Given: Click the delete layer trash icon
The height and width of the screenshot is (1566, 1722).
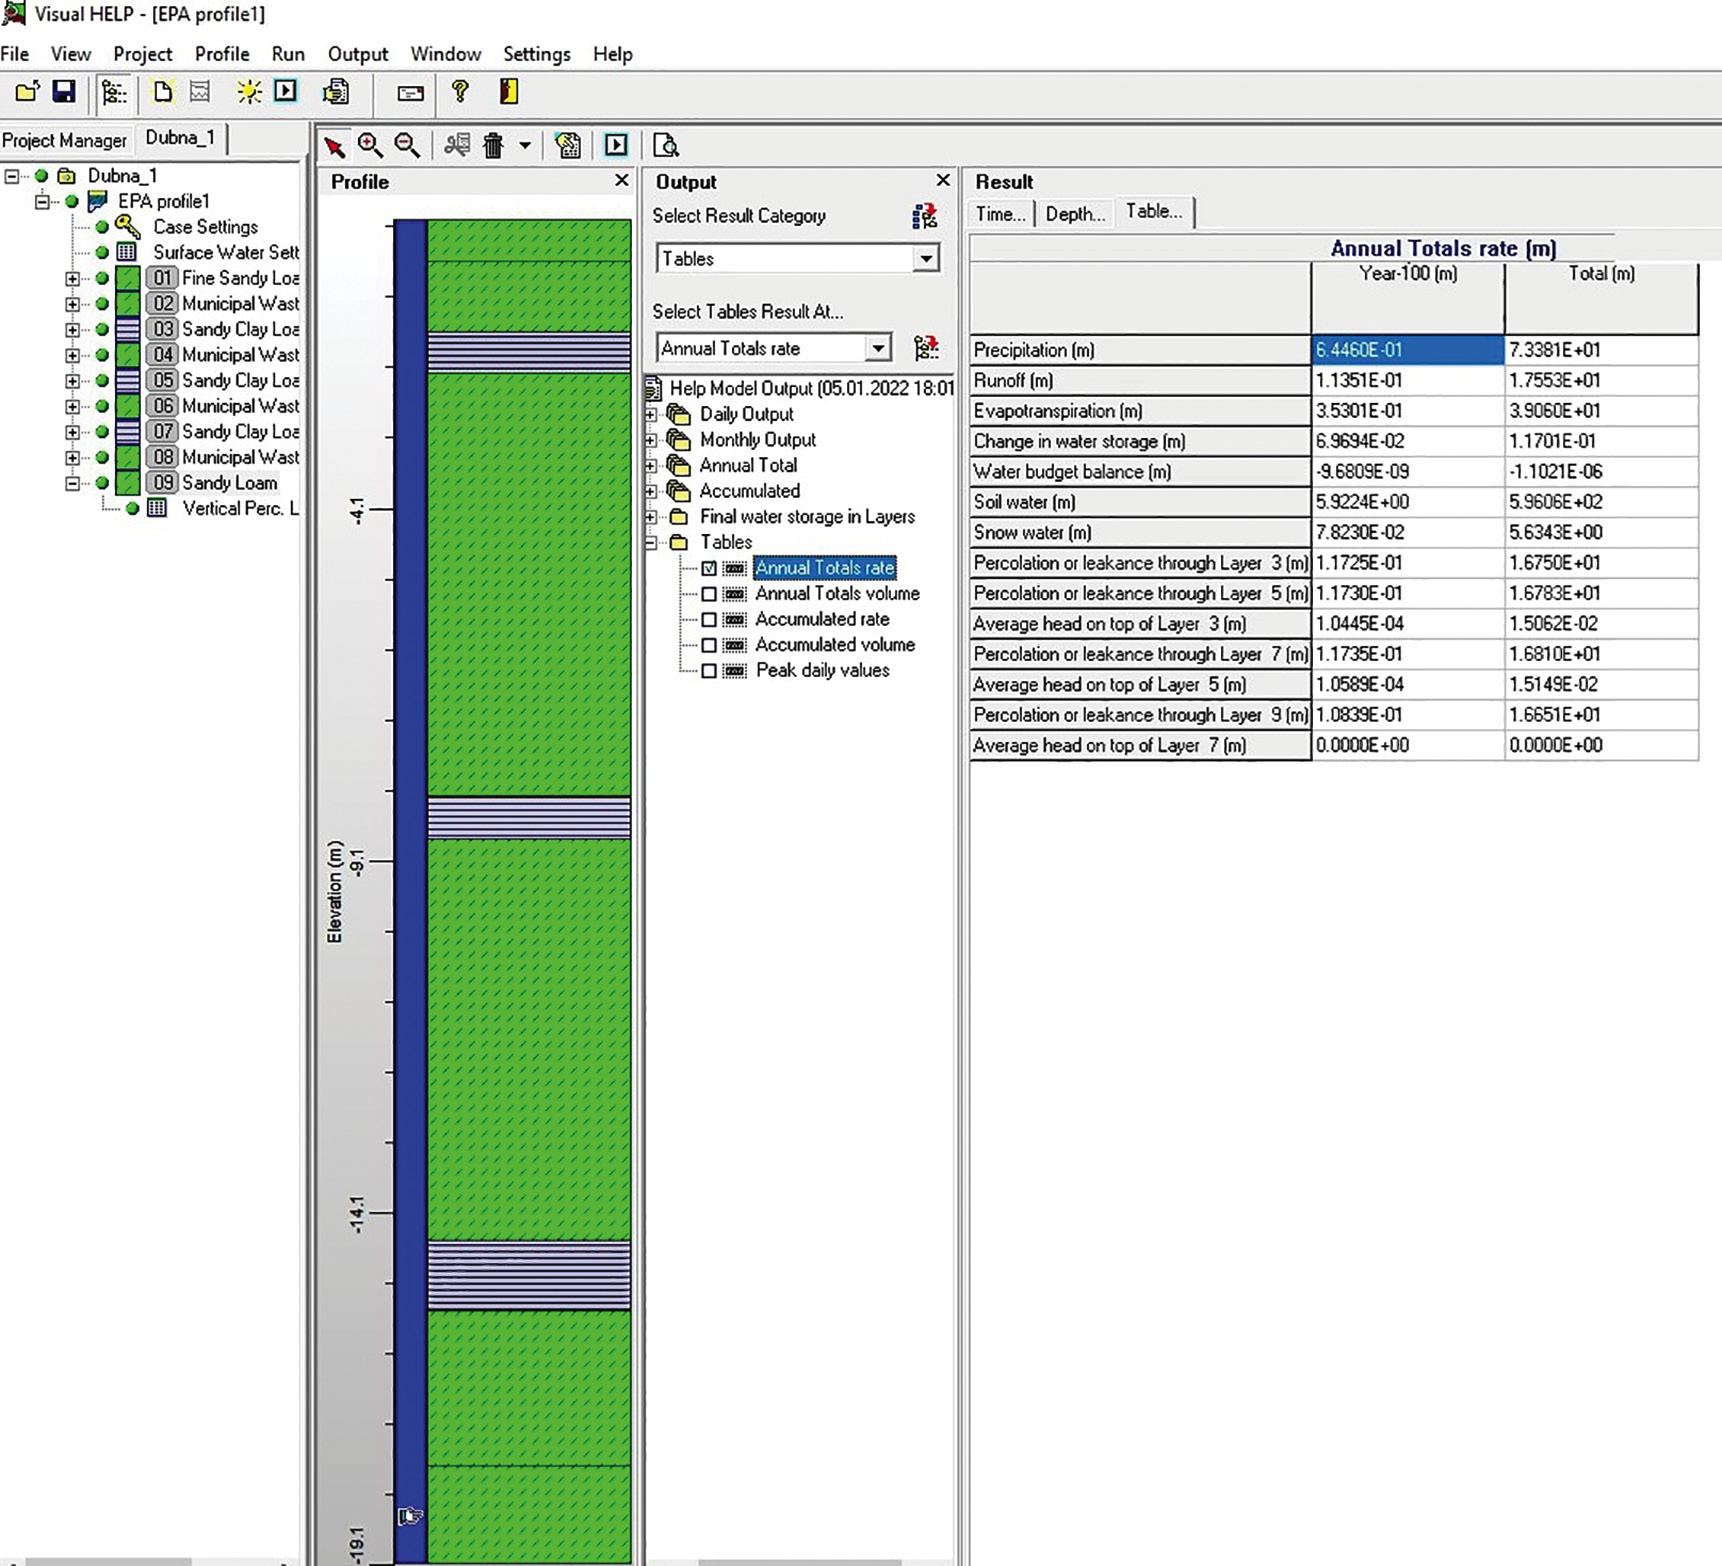Looking at the screenshot, I should pyautogui.click(x=493, y=146).
